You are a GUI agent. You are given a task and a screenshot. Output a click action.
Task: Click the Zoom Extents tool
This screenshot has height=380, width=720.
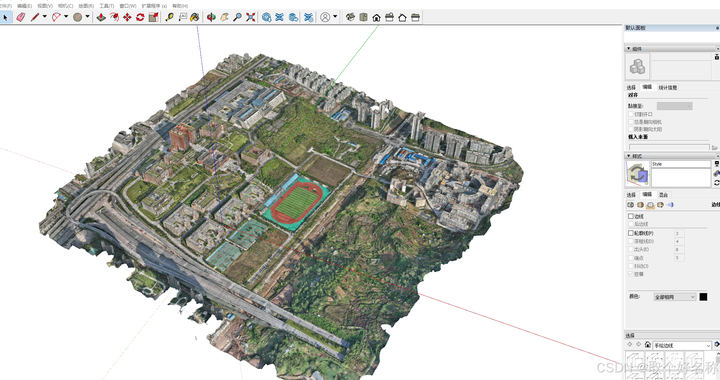coord(250,17)
